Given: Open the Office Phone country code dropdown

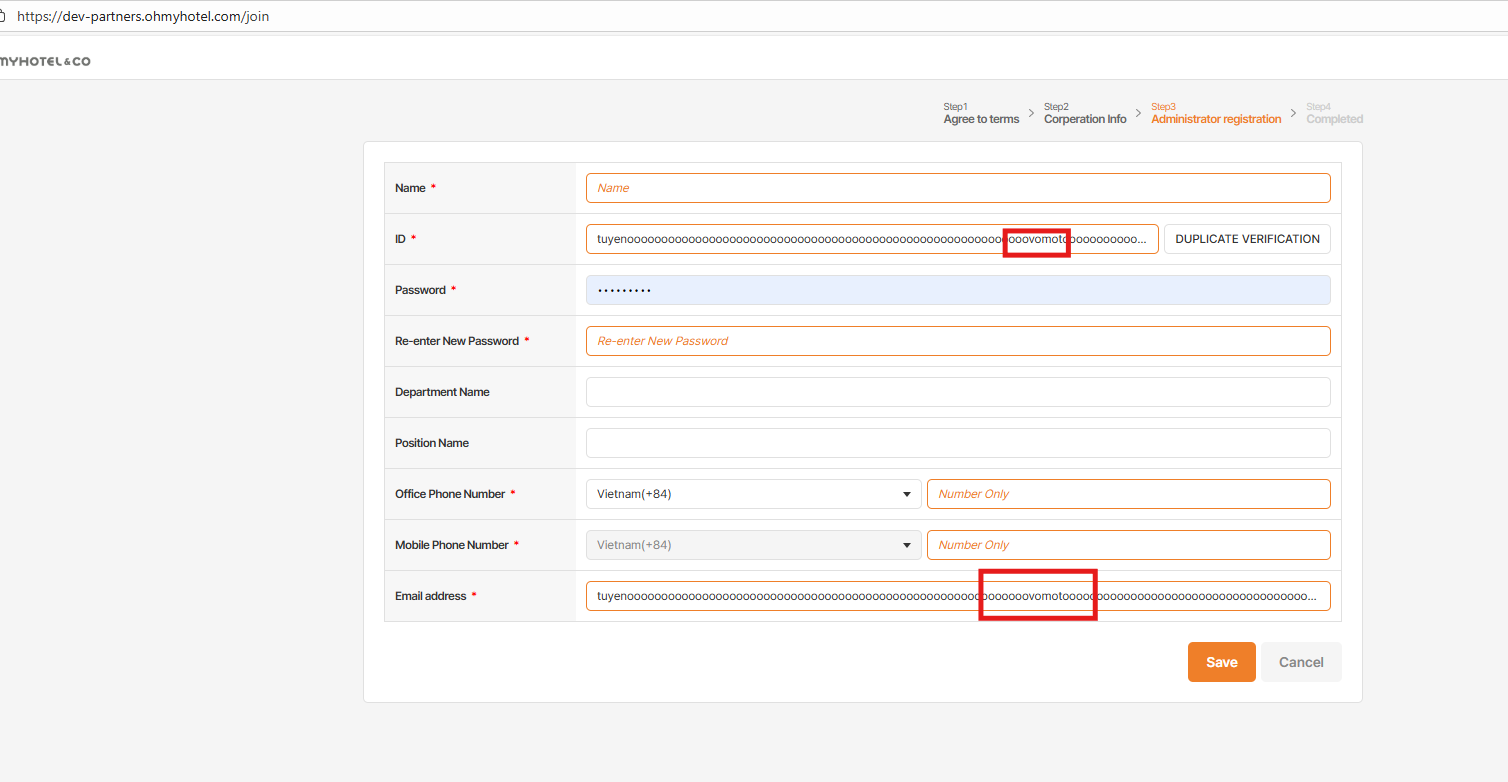Looking at the screenshot, I should [753, 494].
